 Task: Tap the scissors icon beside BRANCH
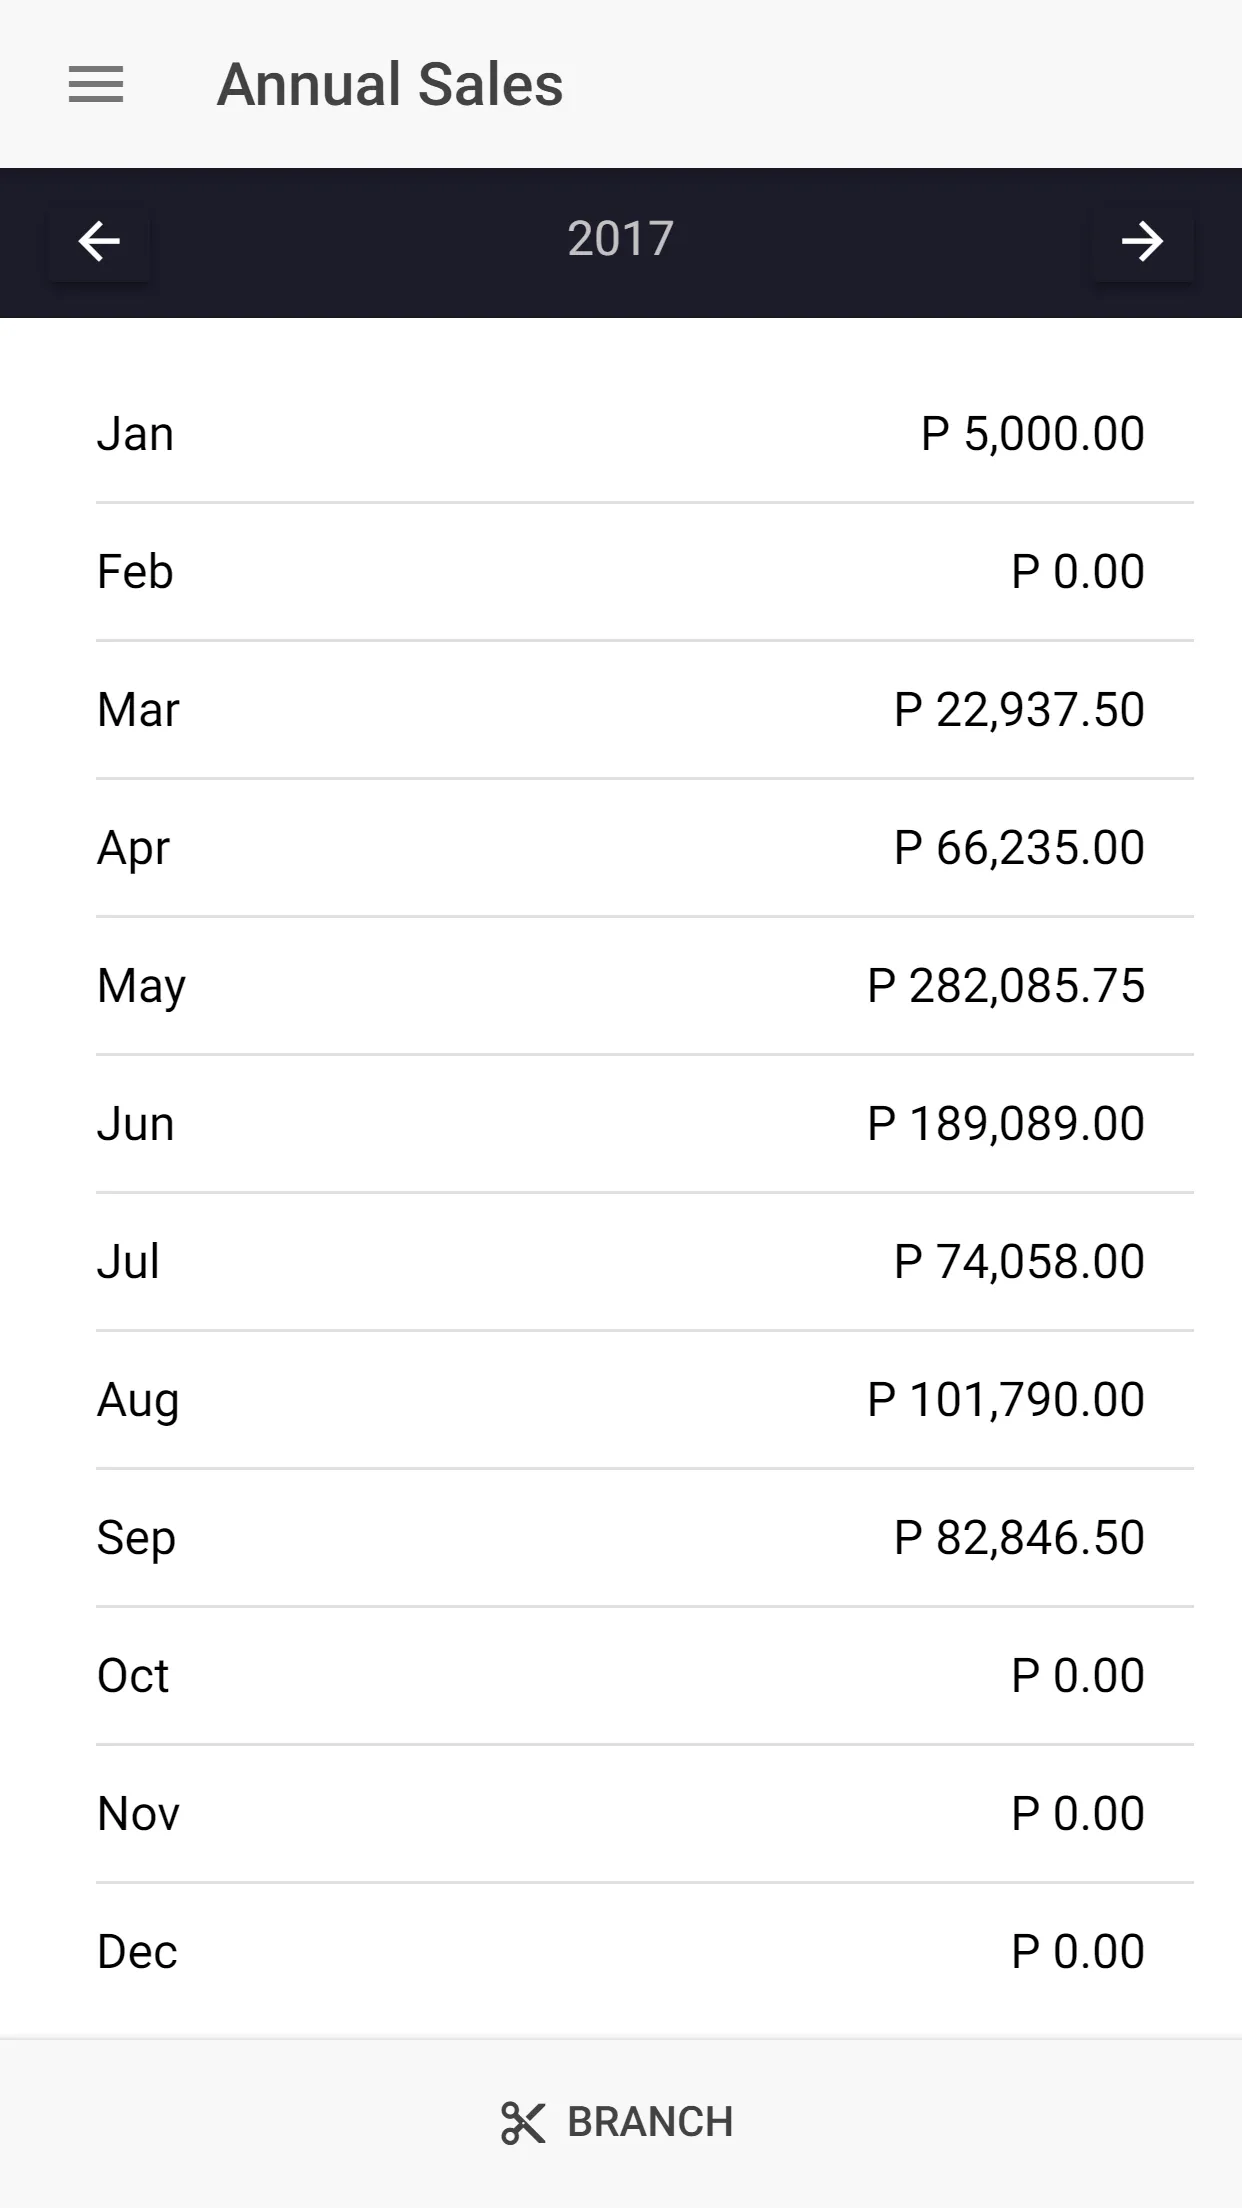523,2122
